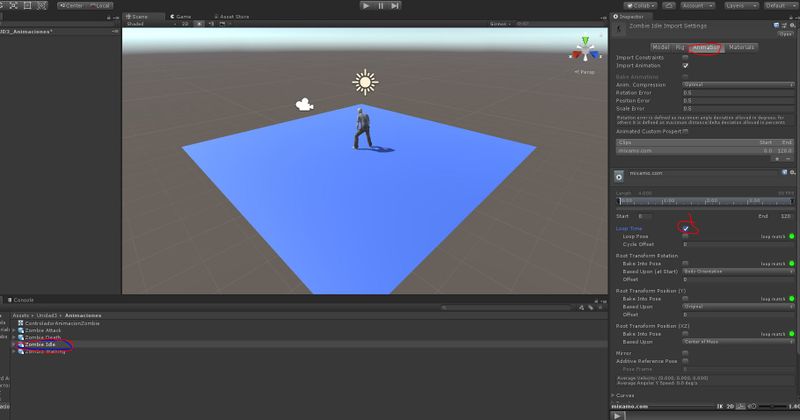Click the Play button in top toolbar
Image resolution: width=800 pixels, height=420 pixels.
(x=366, y=6)
